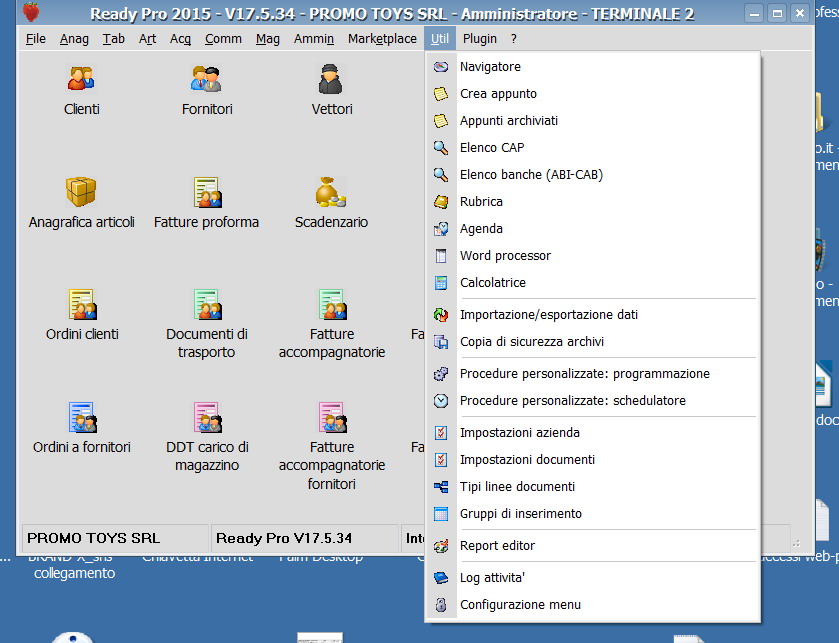Open the Comm menu
Image resolution: width=839 pixels, height=643 pixels.
tap(223, 39)
